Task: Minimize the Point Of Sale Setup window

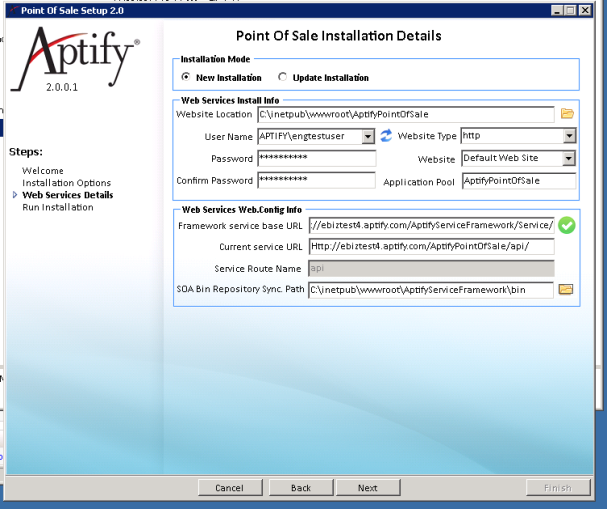Action: coord(557,10)
